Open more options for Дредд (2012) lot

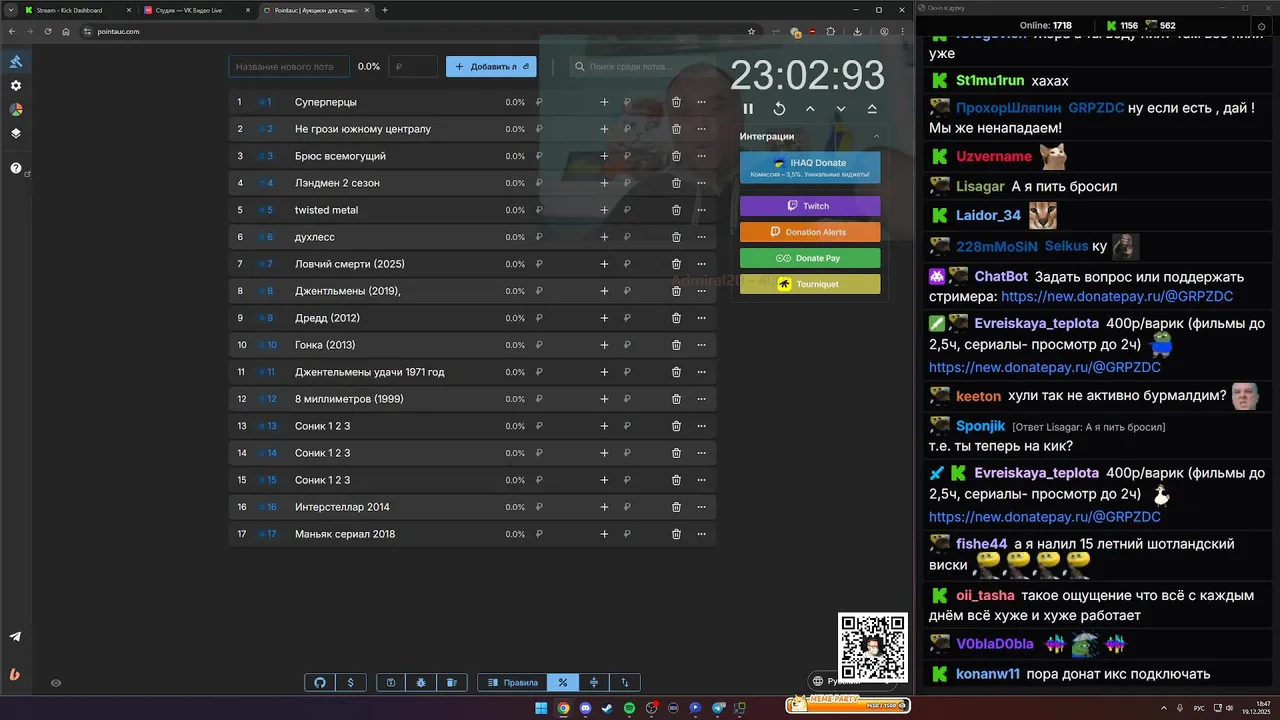701,318
